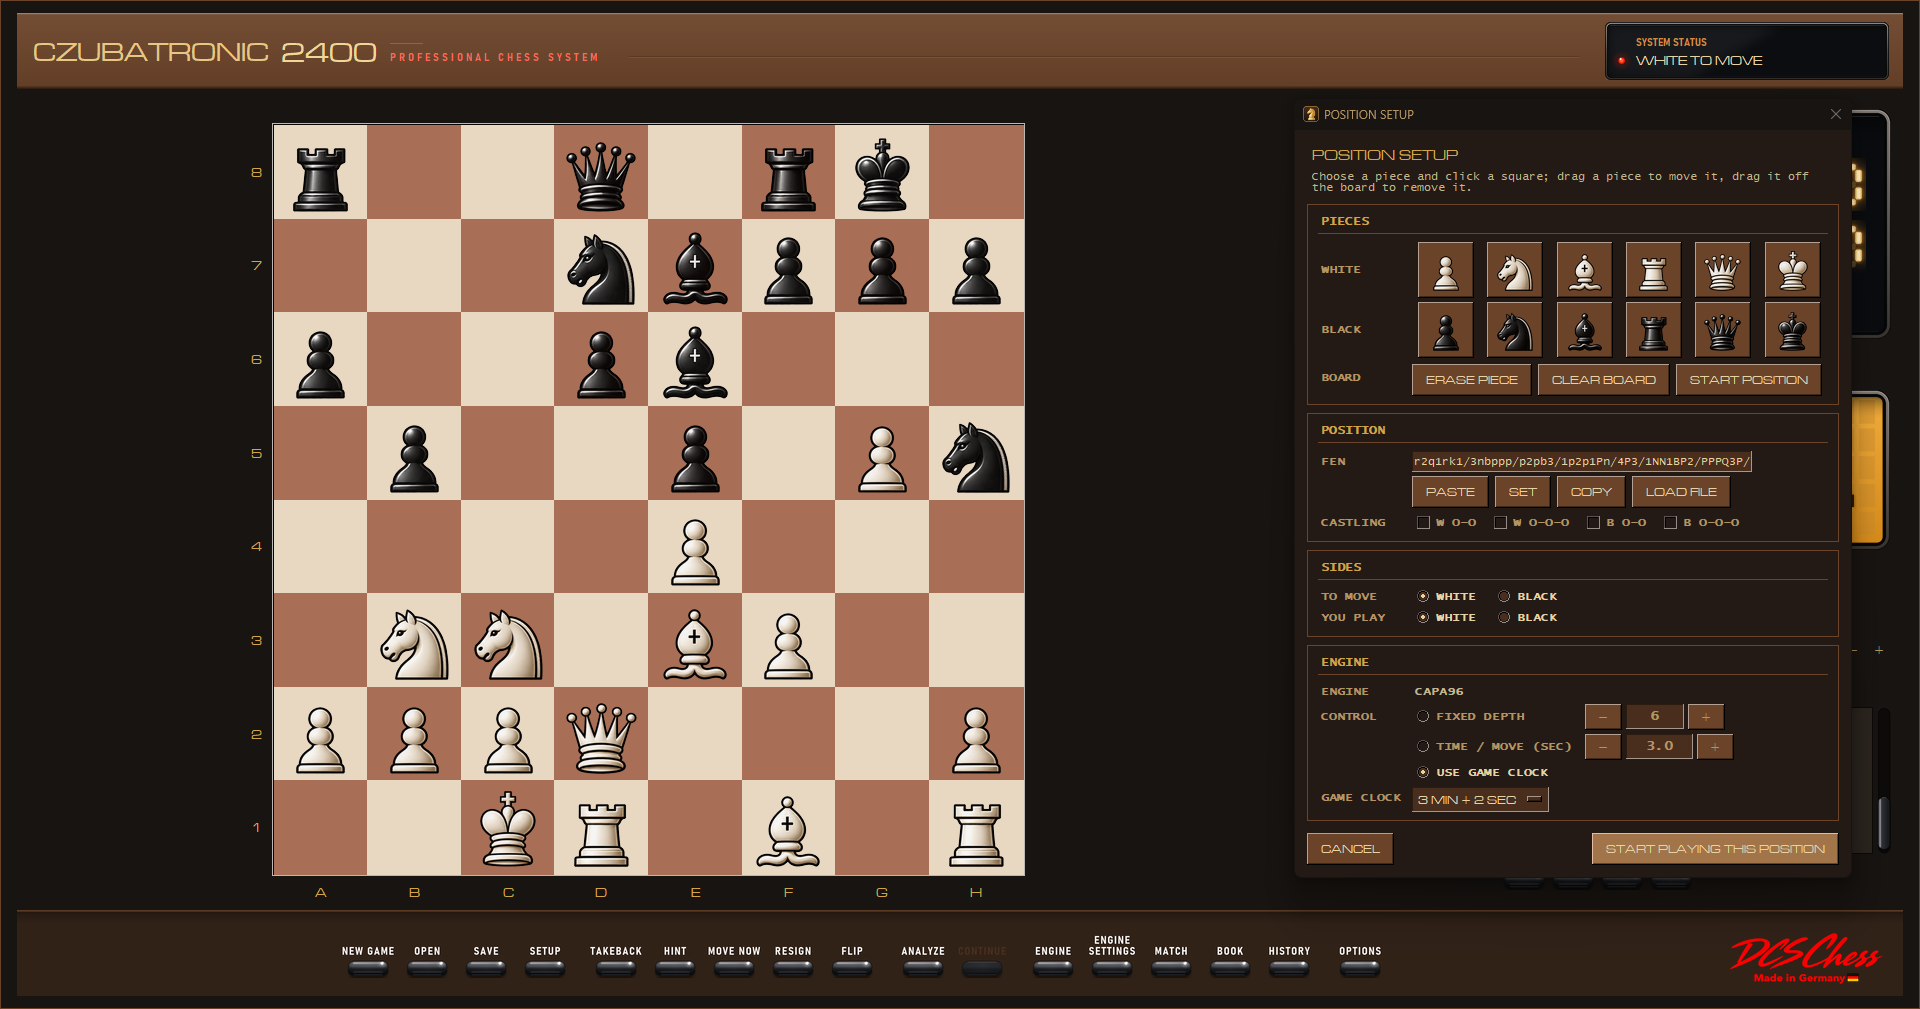Select the white pawn piece in palette
Image resolution: width=1920 pixels, height=1009 pixels.
(1445, 270)
